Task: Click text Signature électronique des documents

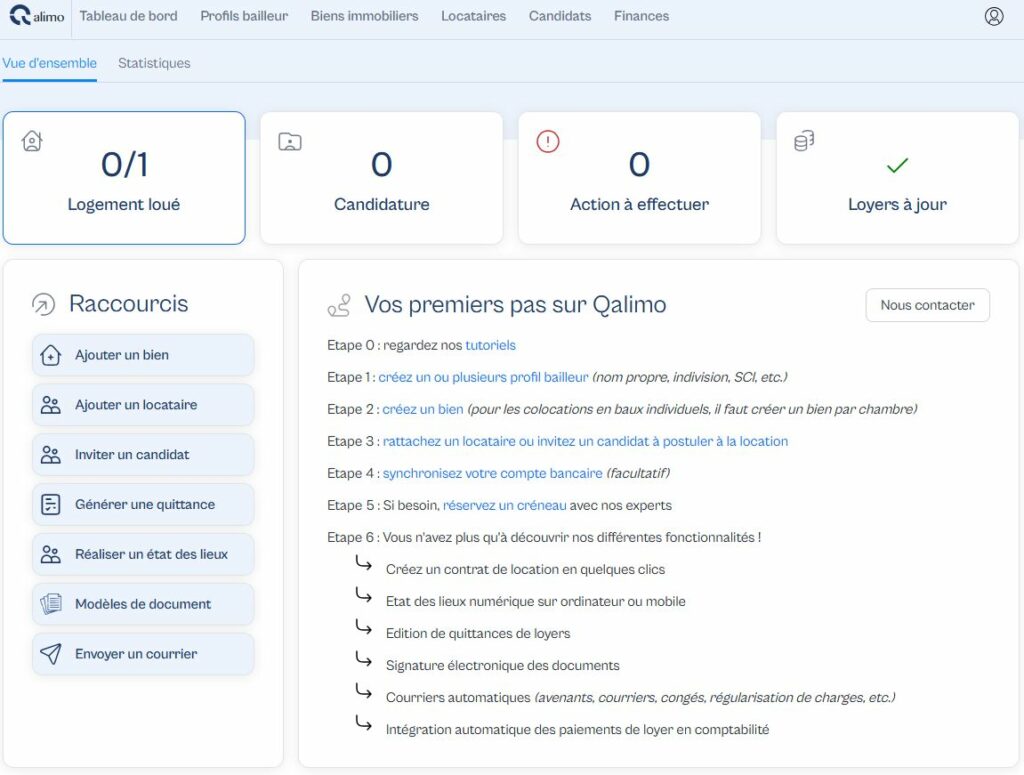Action: 503,665
